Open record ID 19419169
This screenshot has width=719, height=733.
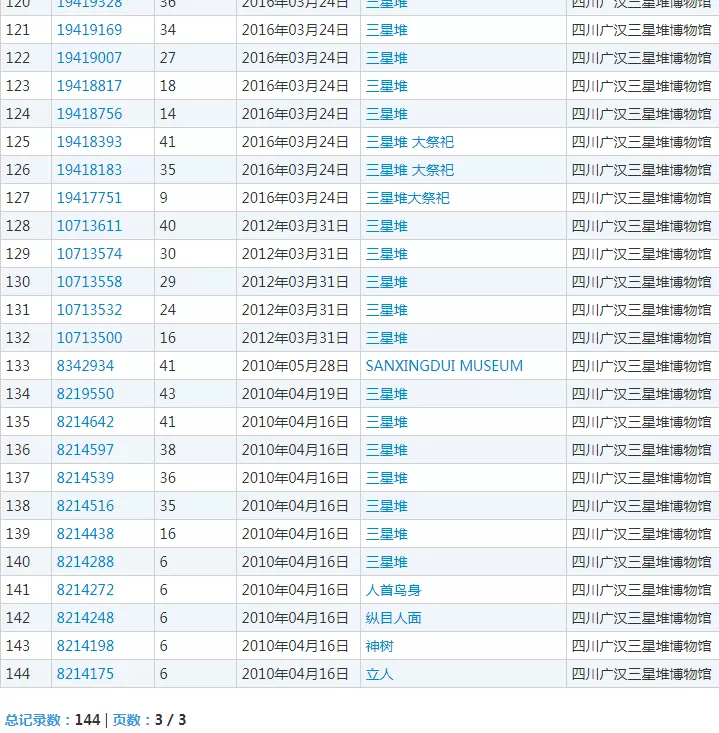pos(89,30)
